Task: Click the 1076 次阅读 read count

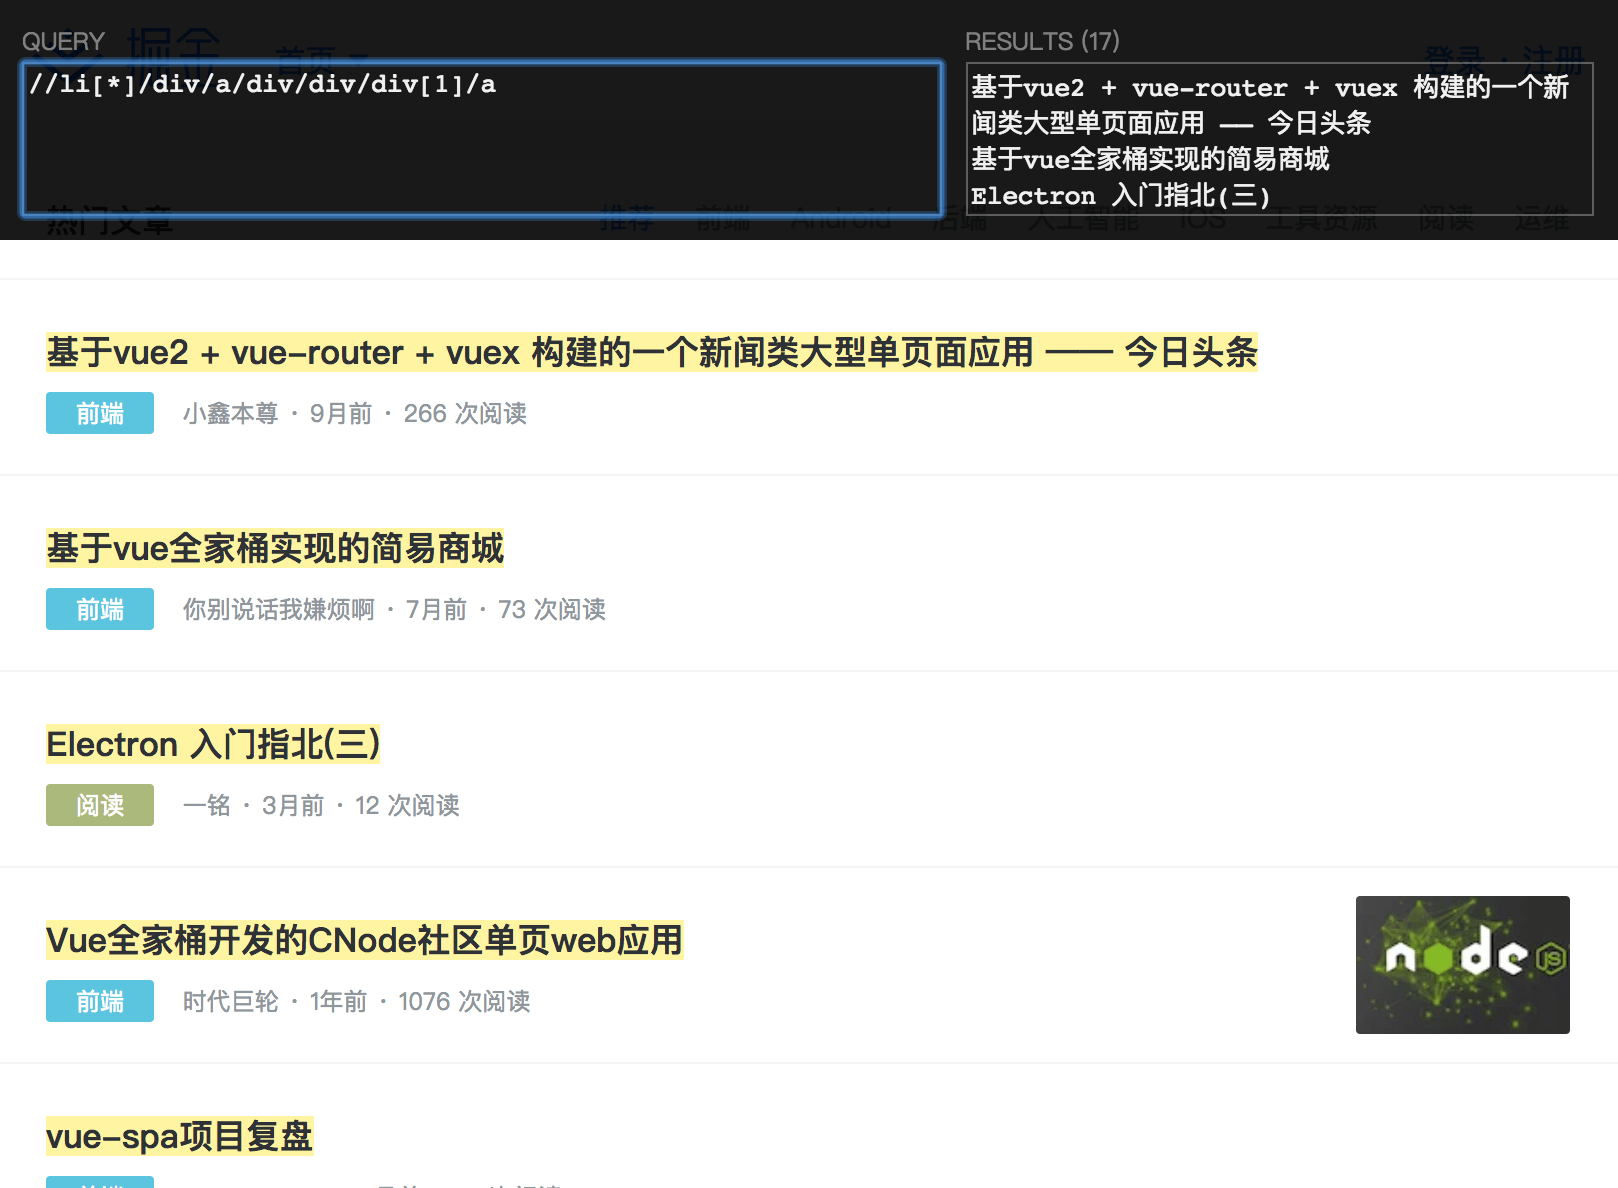Action: (464, 1001)
